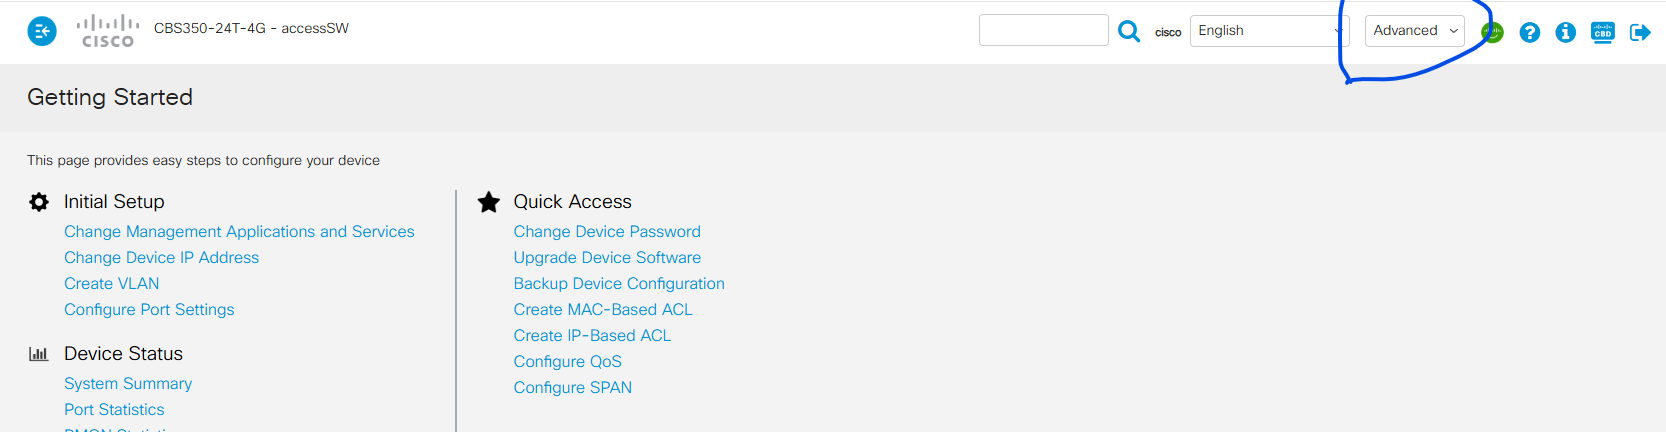Open the CBD dashboard icon

[1602, 33]
